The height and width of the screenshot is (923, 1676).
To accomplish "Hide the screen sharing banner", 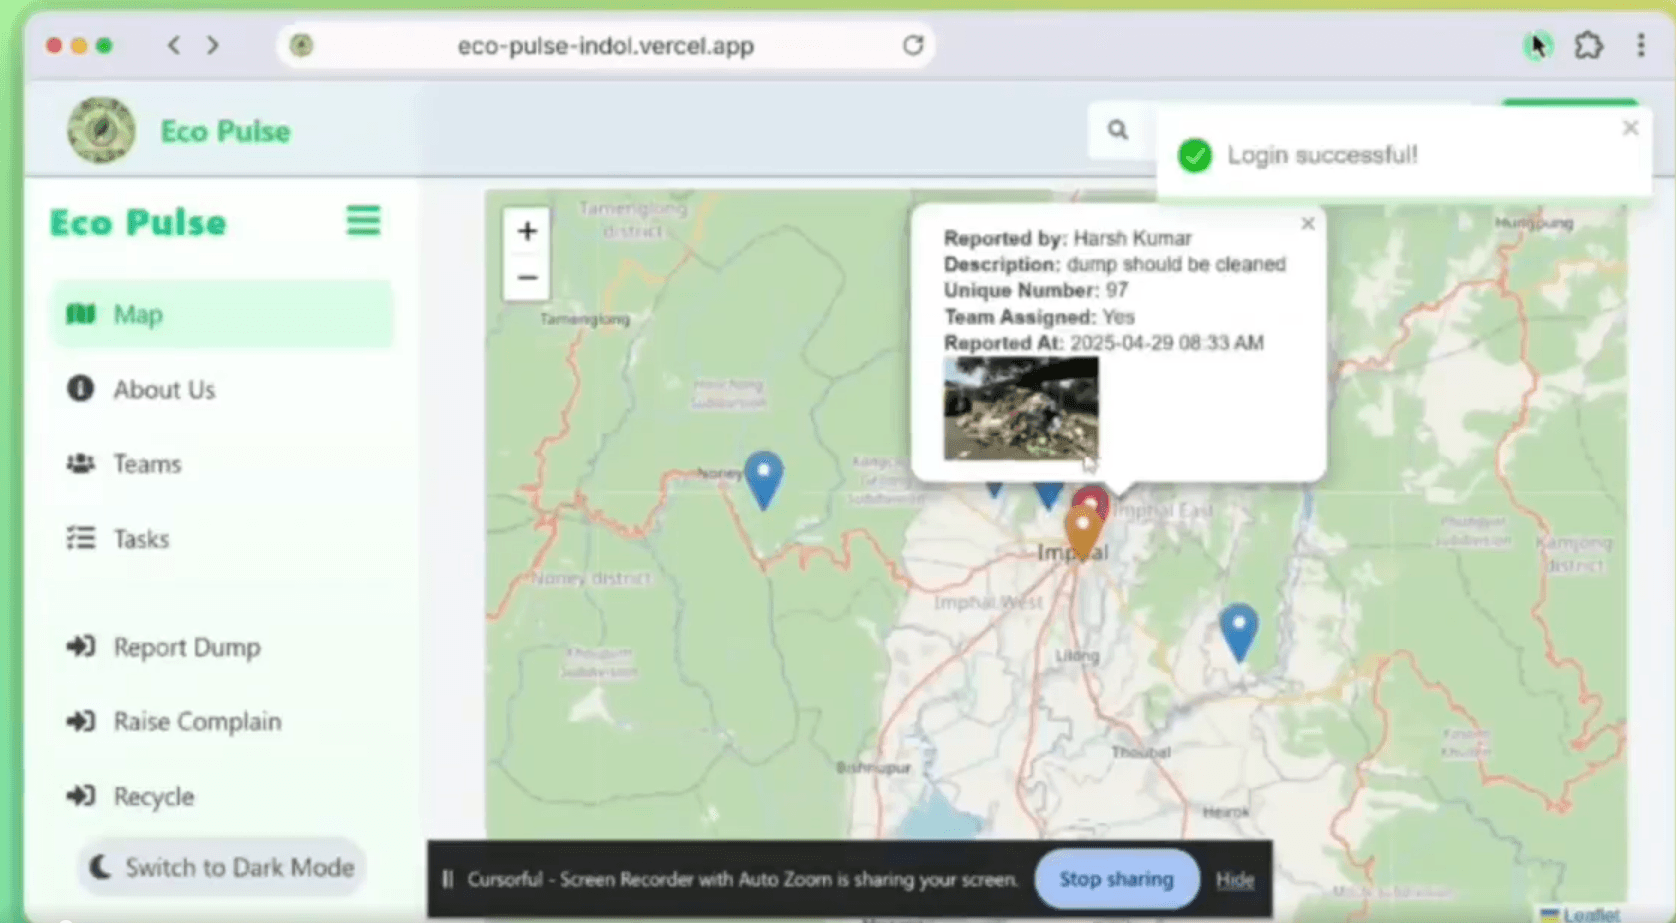I will 1234,880.
